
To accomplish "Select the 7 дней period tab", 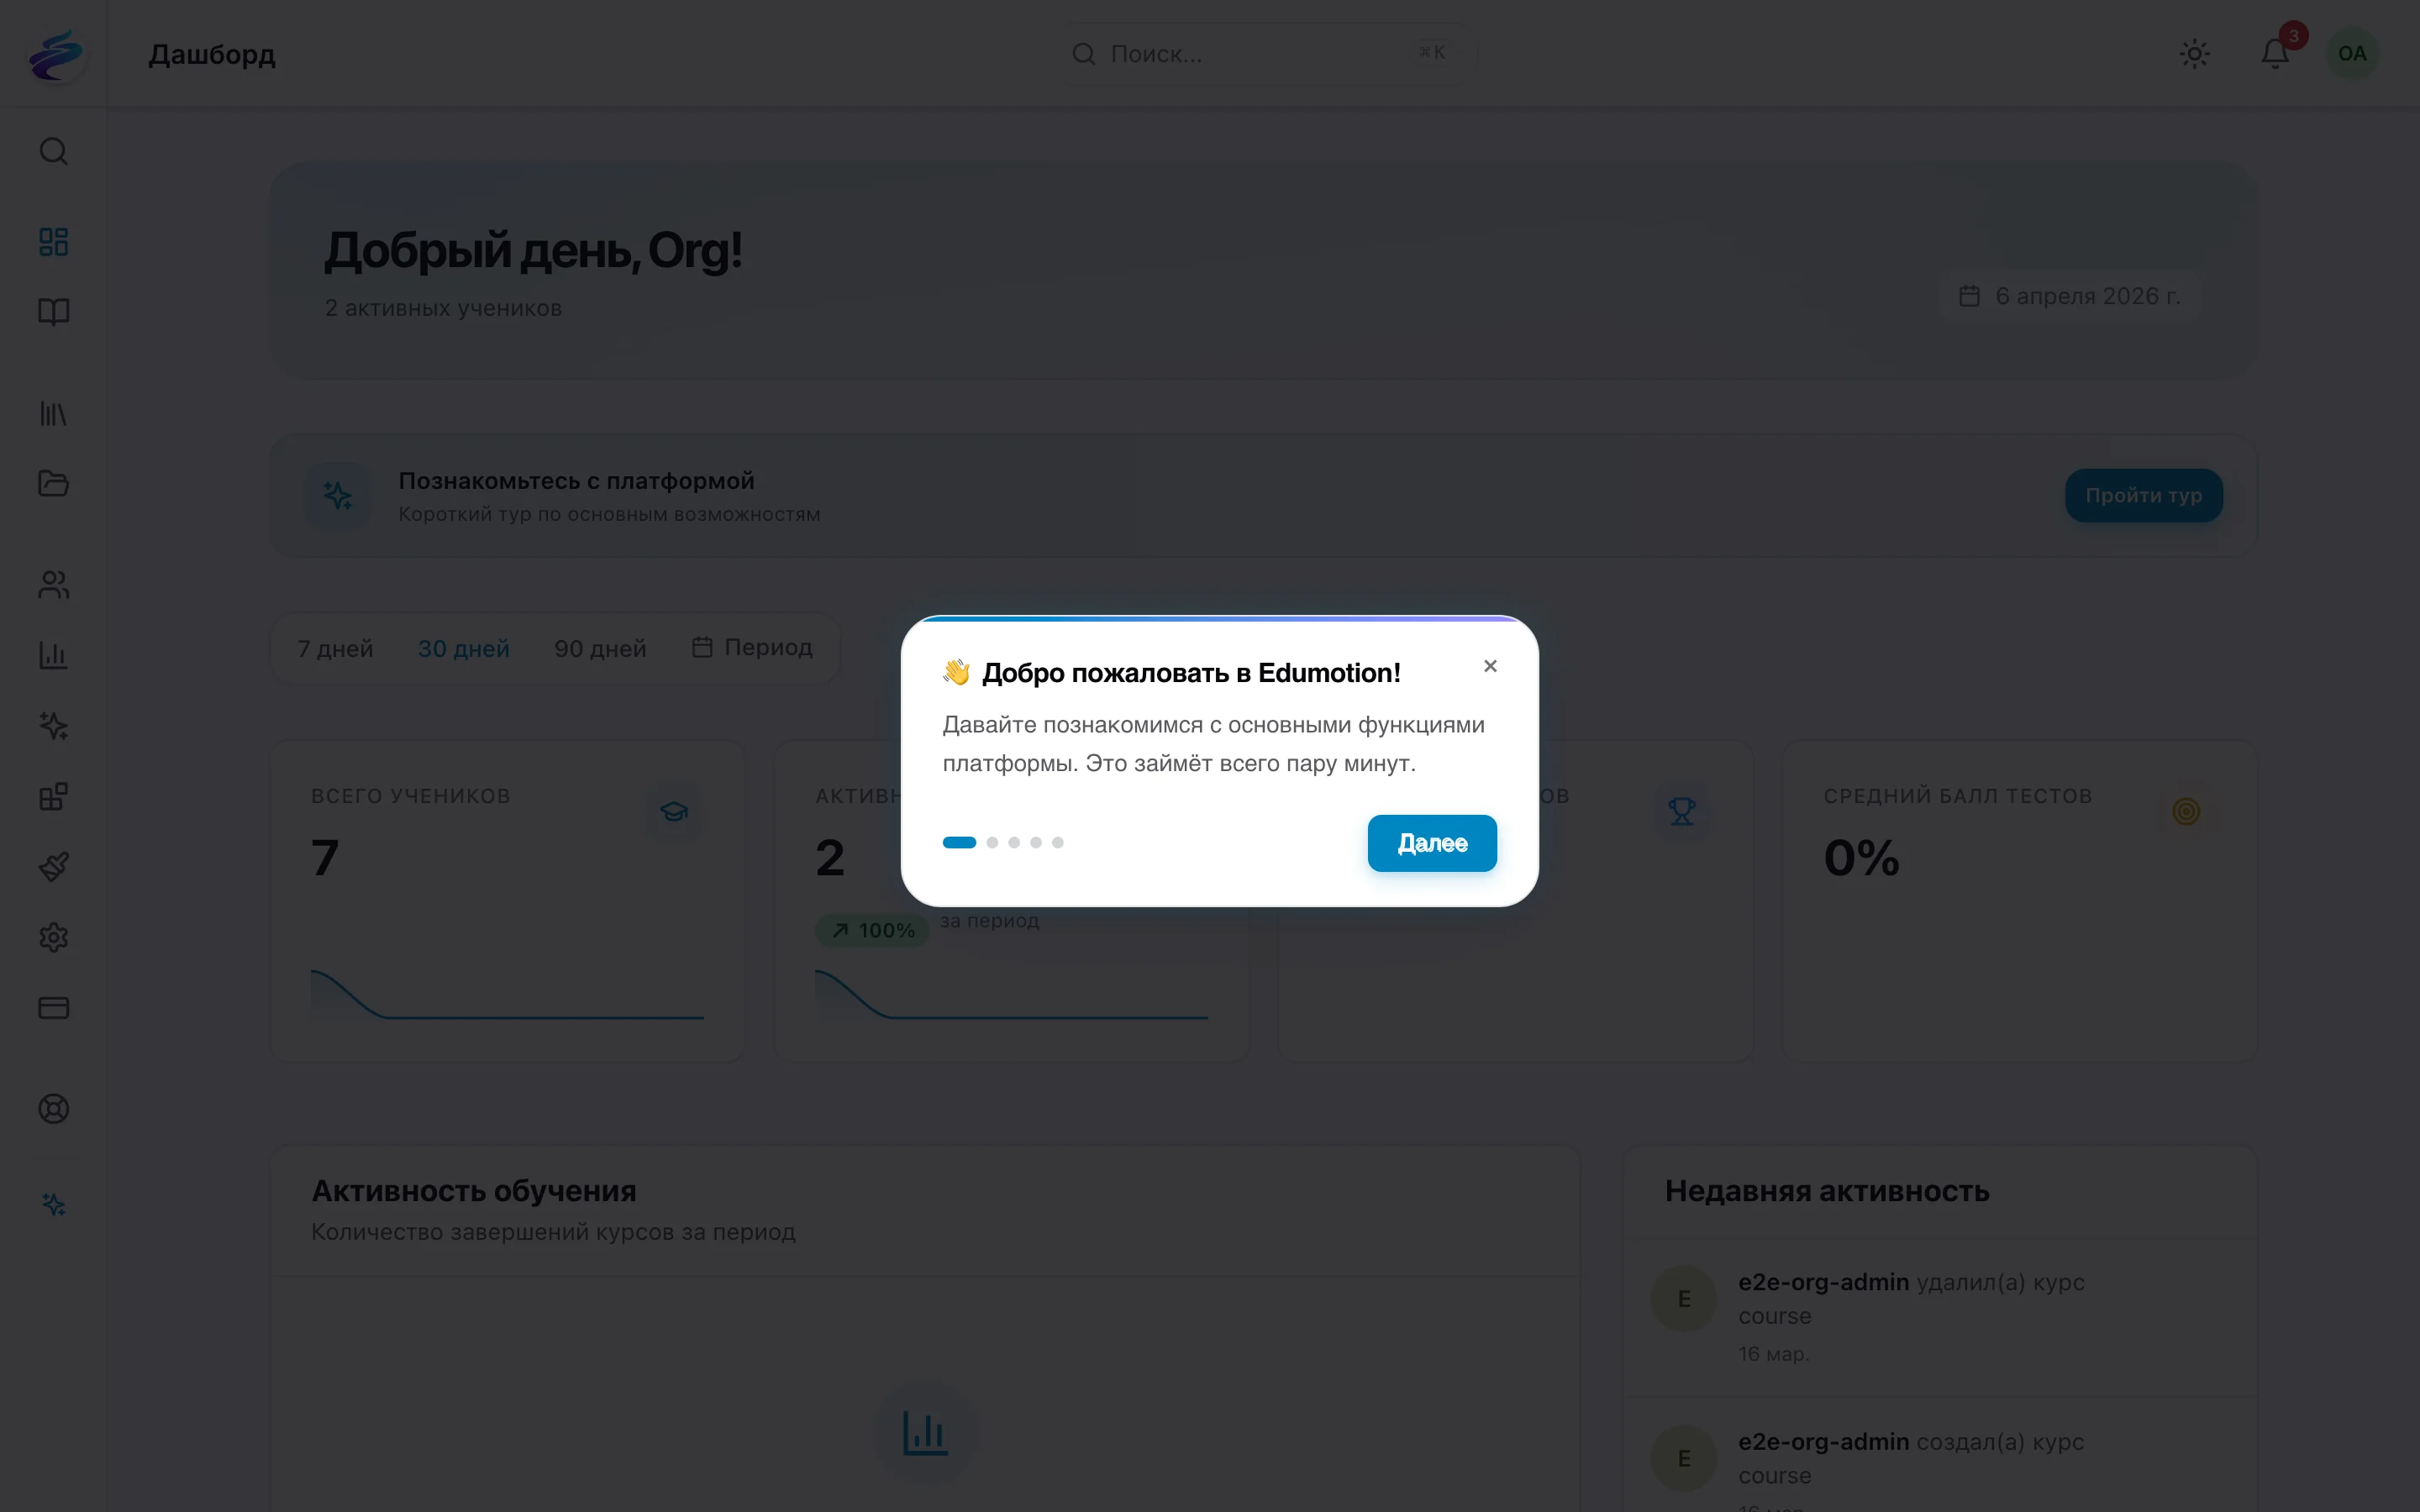I will pos(335,648).
